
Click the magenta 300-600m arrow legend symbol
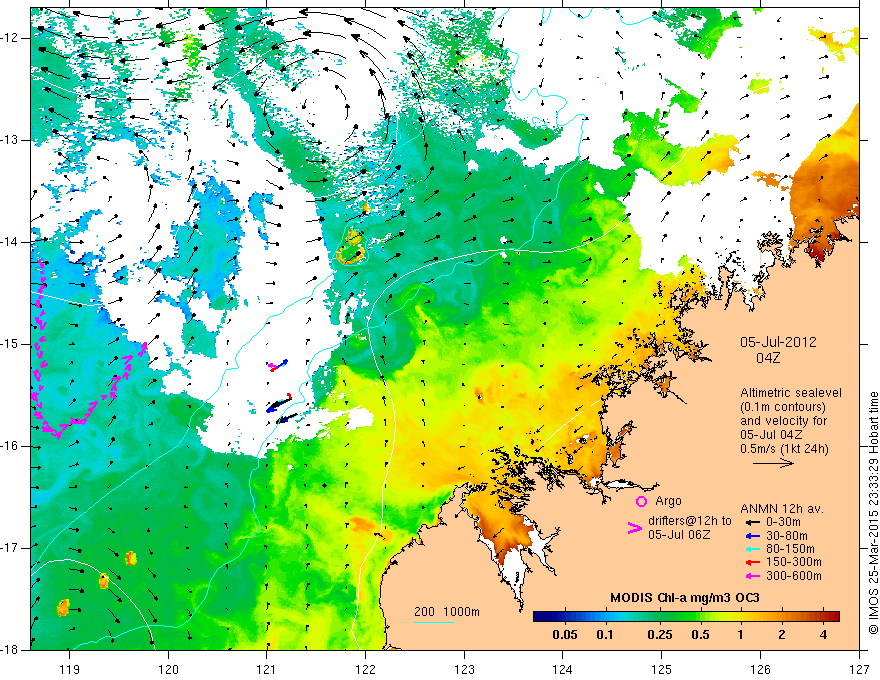tap(753, 576)
